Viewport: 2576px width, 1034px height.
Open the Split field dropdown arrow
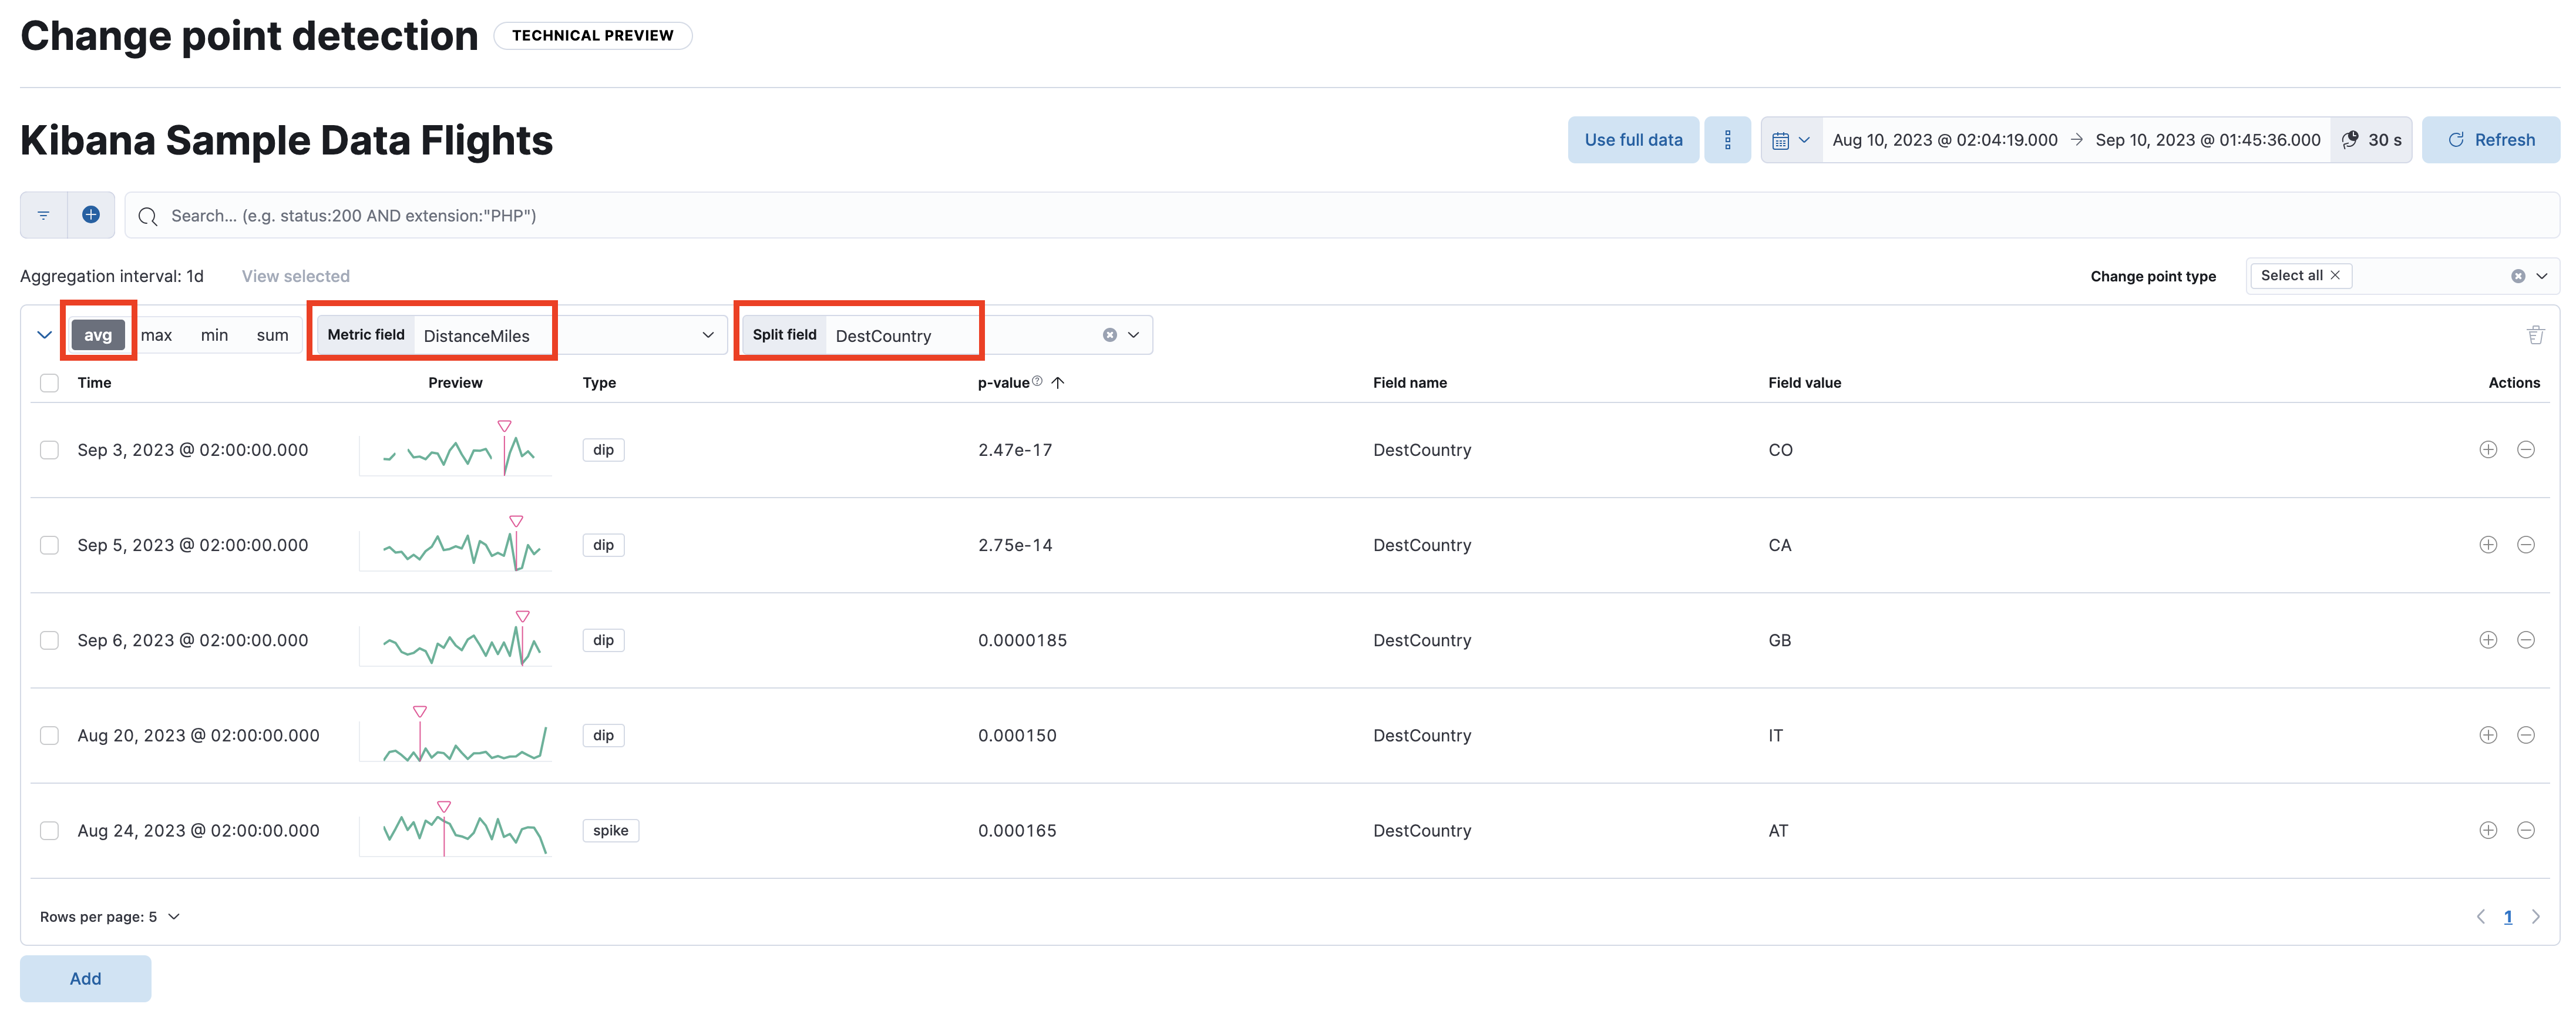1134,335
